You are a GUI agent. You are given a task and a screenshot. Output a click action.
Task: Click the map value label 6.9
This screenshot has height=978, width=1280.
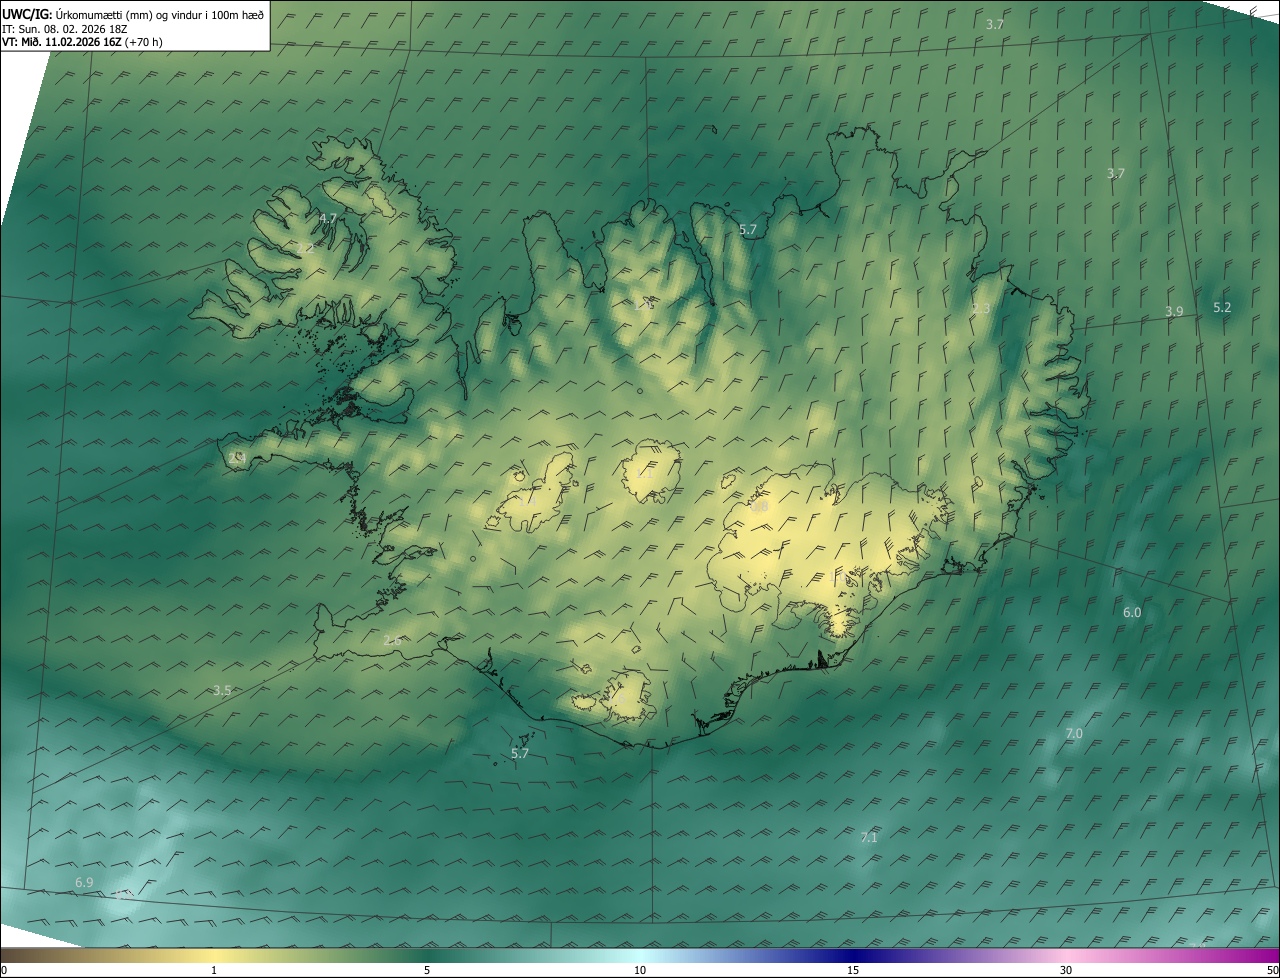pos(84,882)
